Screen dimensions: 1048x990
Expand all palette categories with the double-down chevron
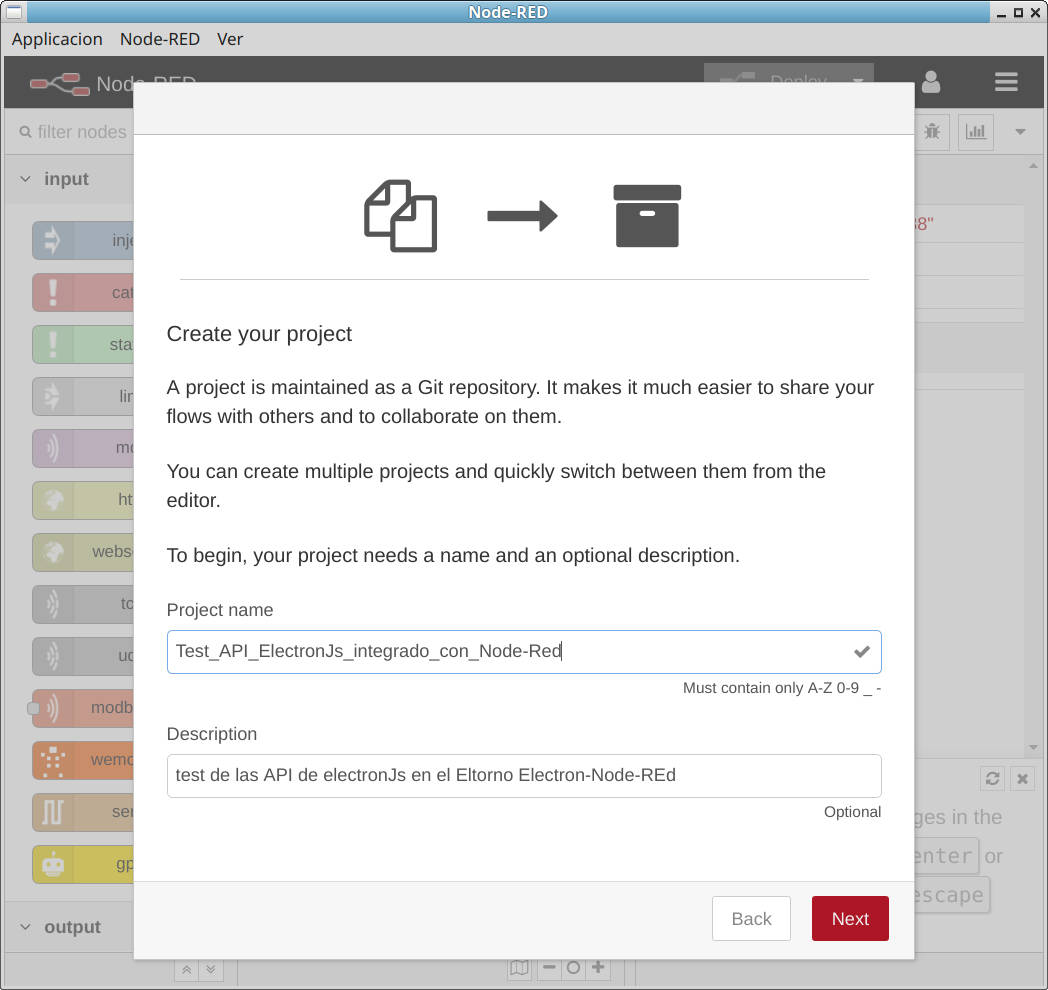tap(210, 969)
